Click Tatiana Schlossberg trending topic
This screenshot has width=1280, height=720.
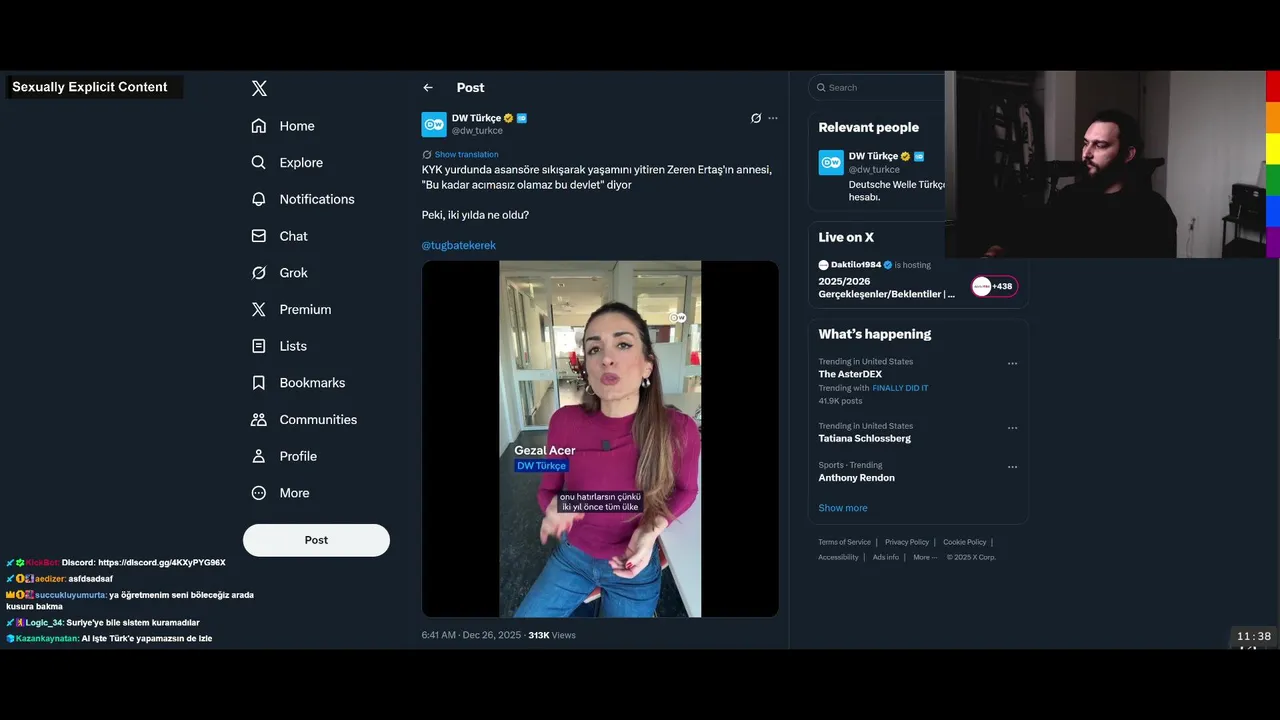(865, 438)
